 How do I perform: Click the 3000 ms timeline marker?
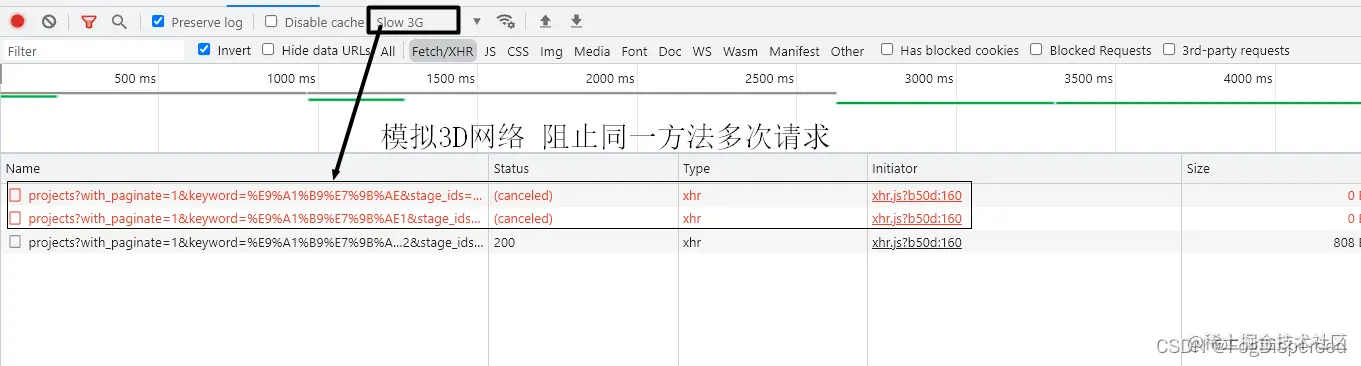coord(929,78)
